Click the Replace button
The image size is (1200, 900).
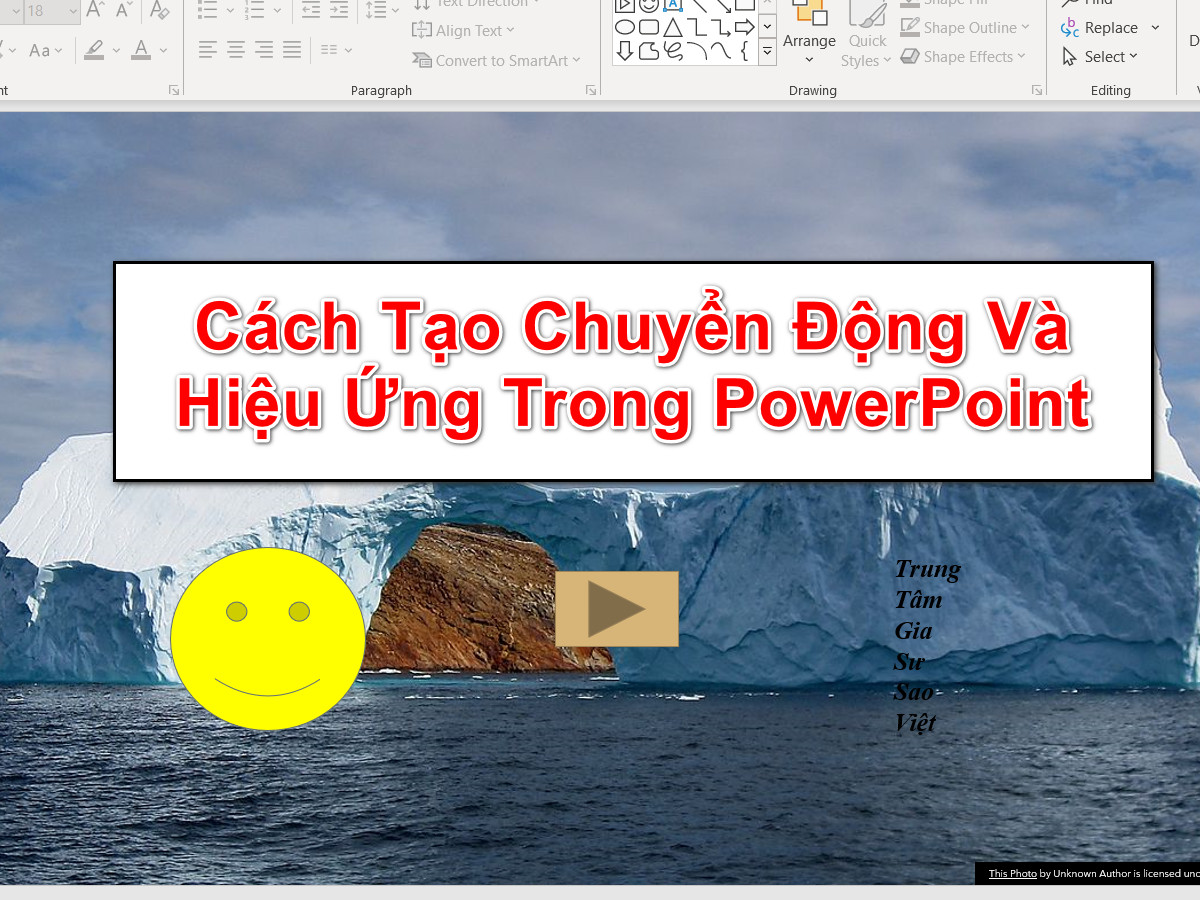tap(1100, 28)
